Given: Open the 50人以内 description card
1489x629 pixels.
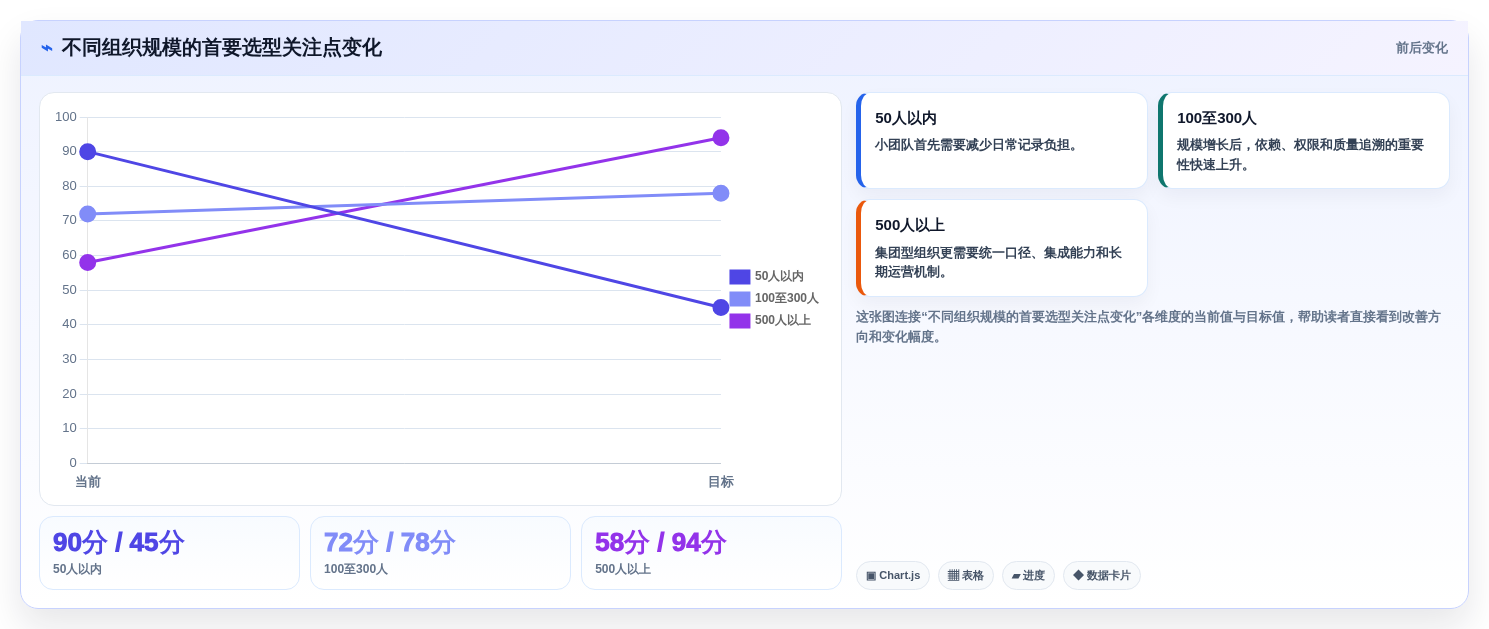Looking at the screenshot, I should point(1002,141).
